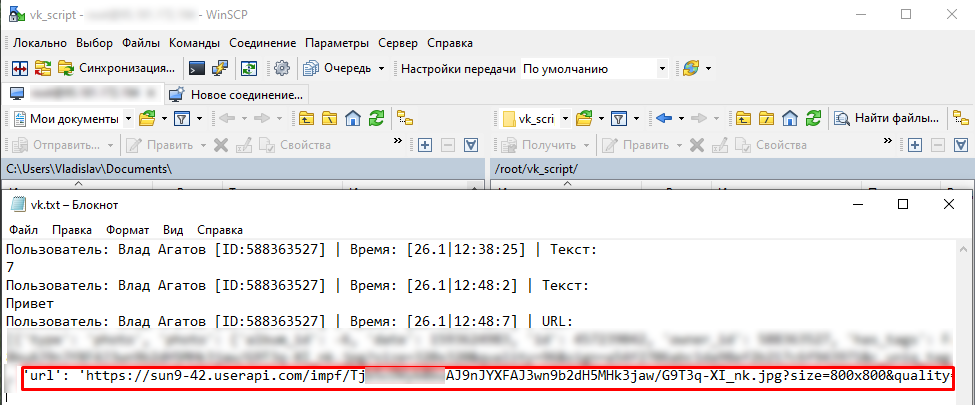Open the Выбор menu
Viewport: 975px width, 405px height.
pos(95,43)
